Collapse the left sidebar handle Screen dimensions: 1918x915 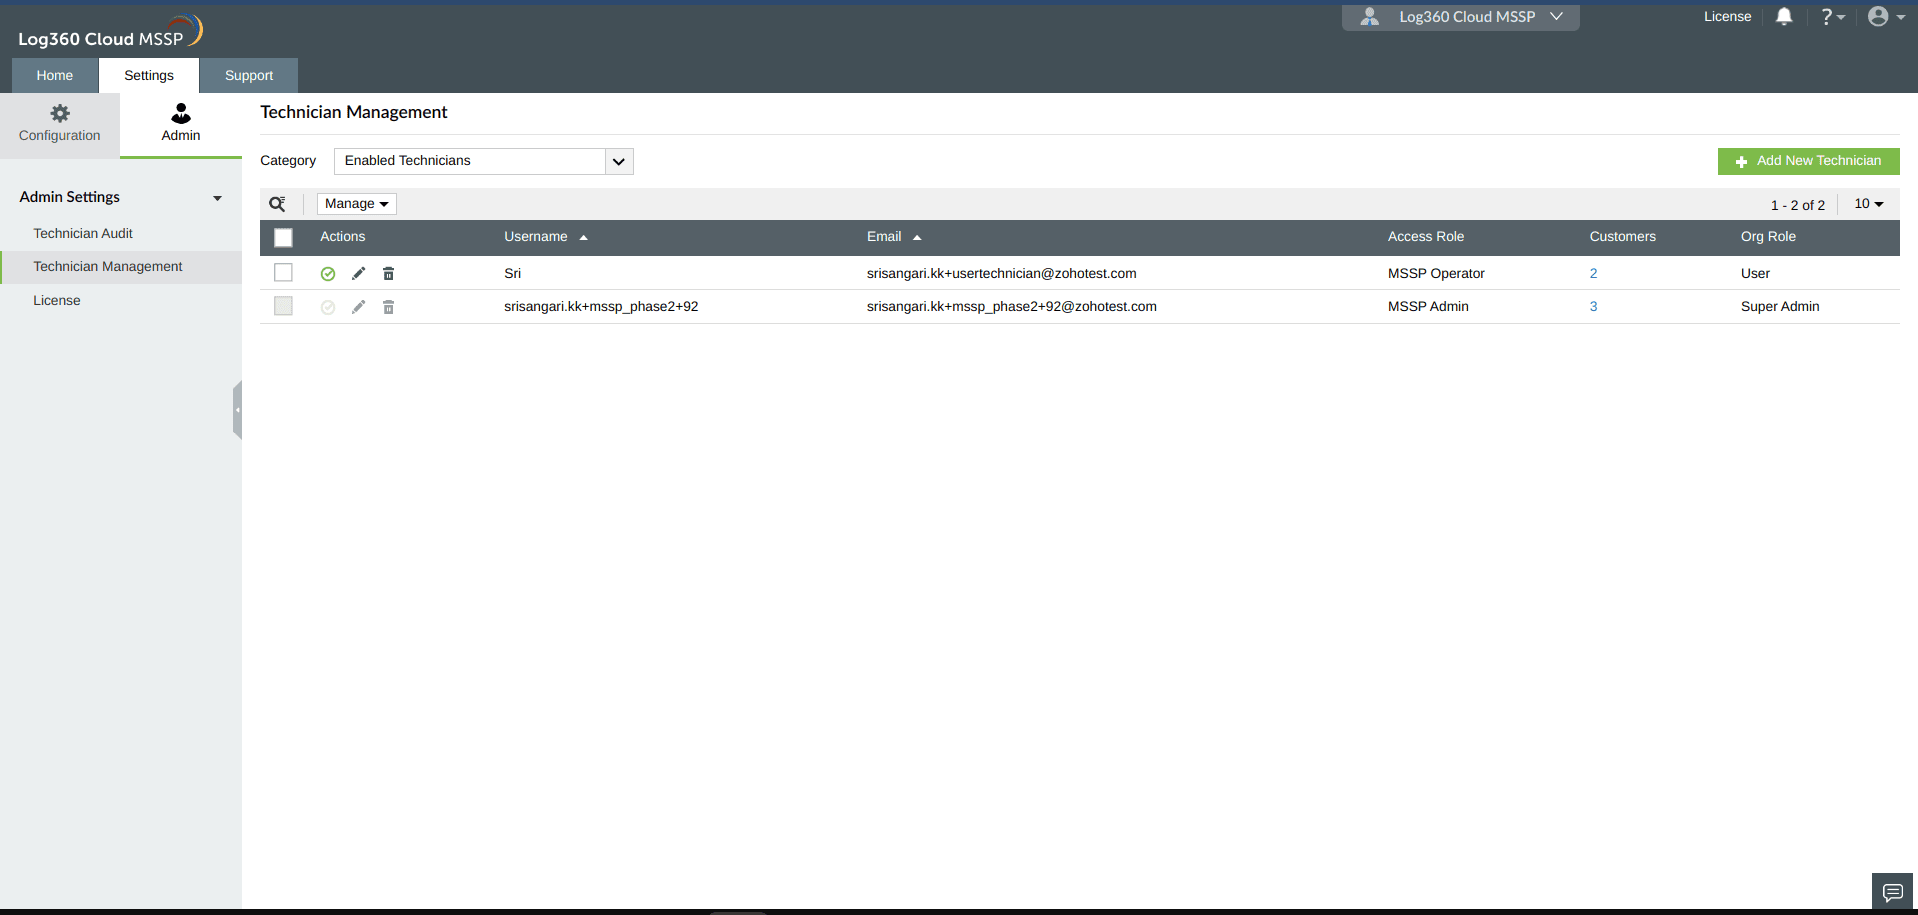(238, 410)
